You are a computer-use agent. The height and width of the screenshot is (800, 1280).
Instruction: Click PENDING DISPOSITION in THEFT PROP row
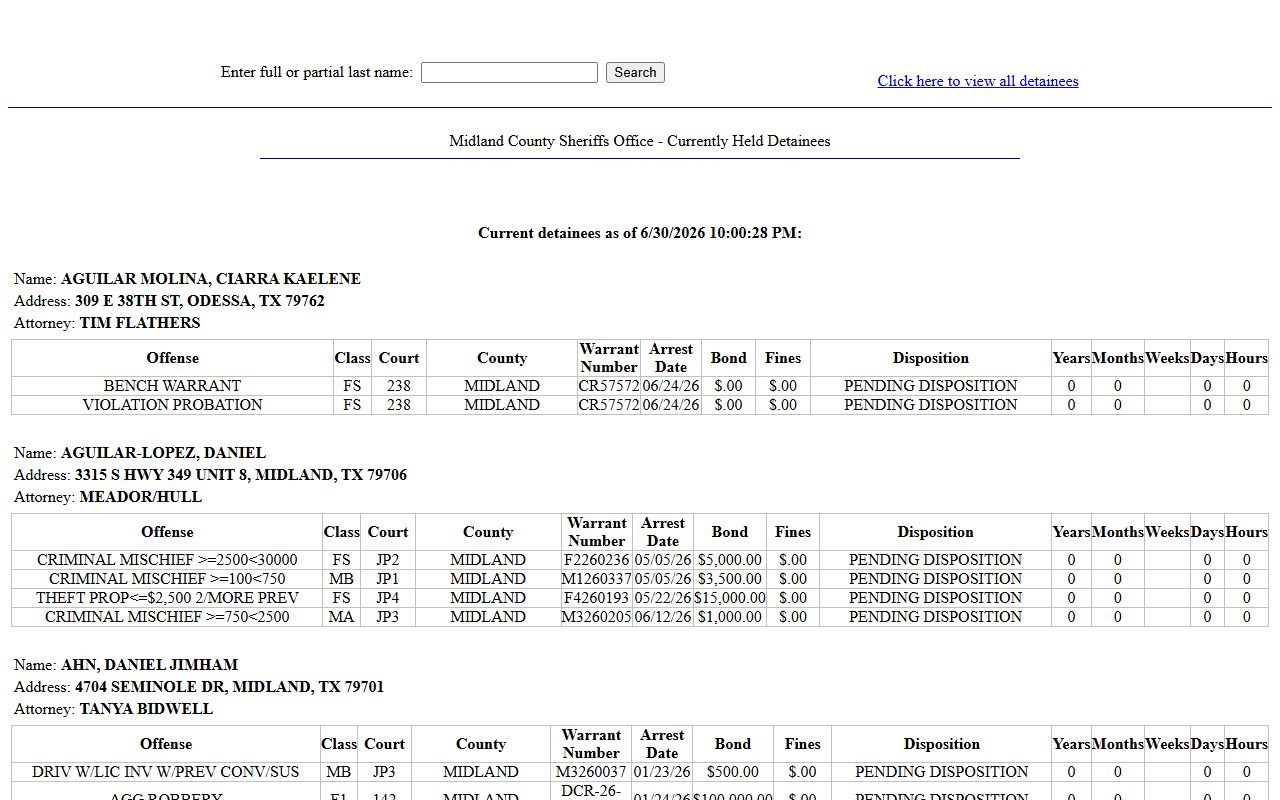[x=935, y=598]
